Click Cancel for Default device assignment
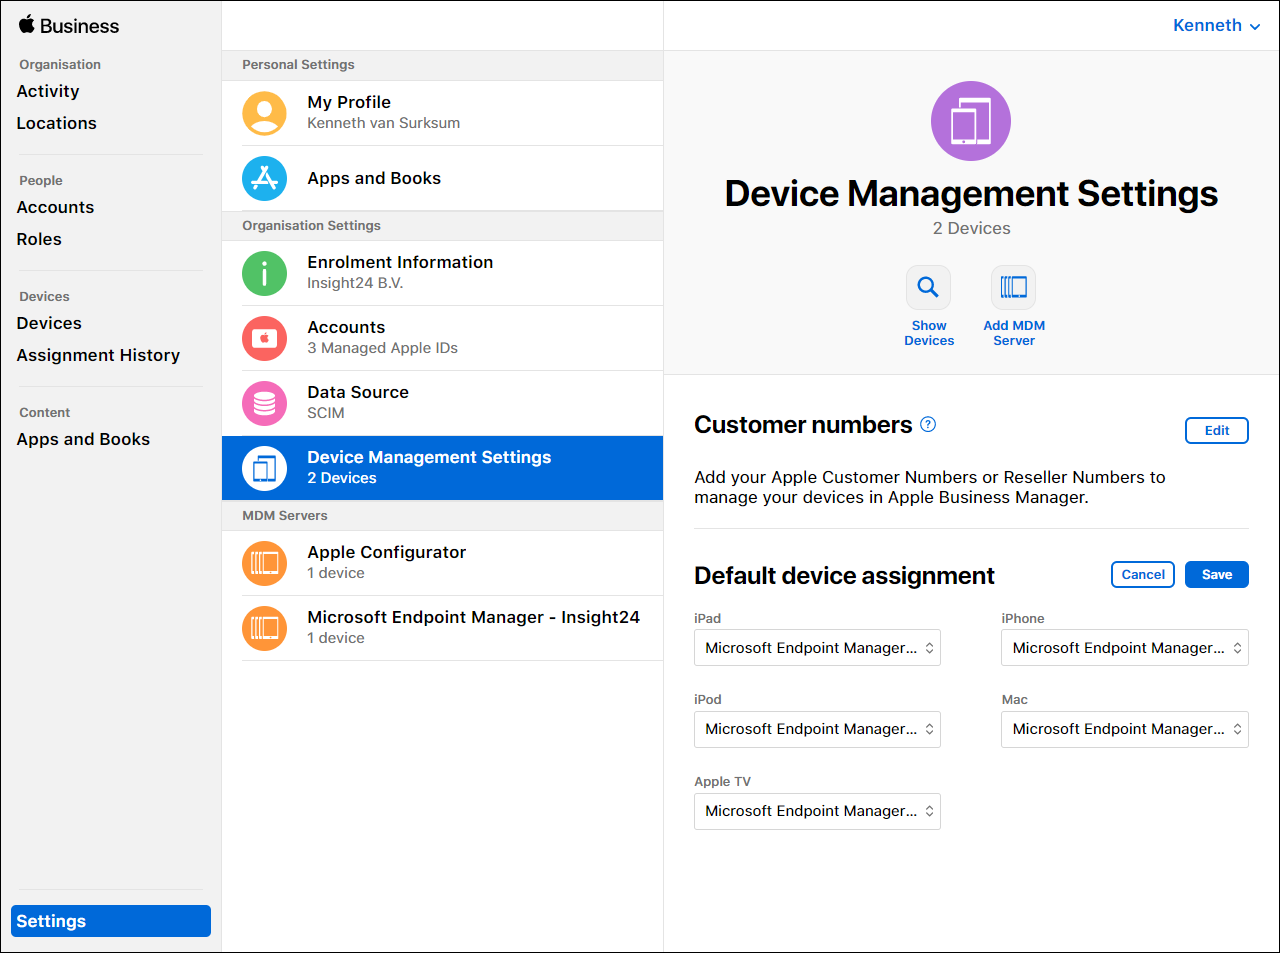The height and width of the screenshot is (953, 1280). 1143,574
